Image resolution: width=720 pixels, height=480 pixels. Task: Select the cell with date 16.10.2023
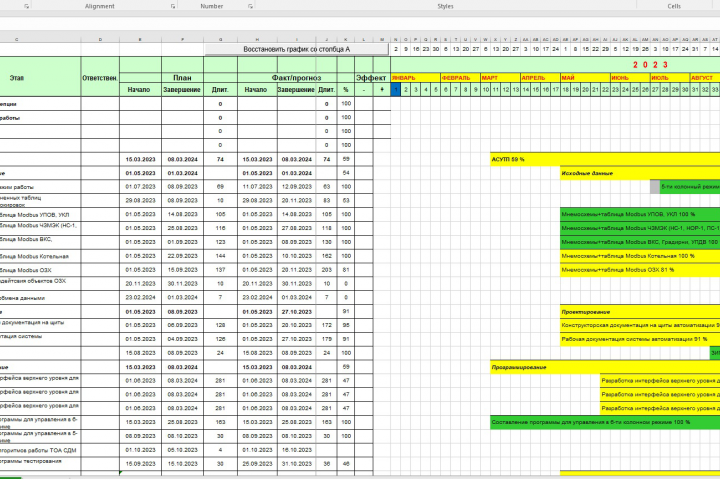click(x=297, y=450)
